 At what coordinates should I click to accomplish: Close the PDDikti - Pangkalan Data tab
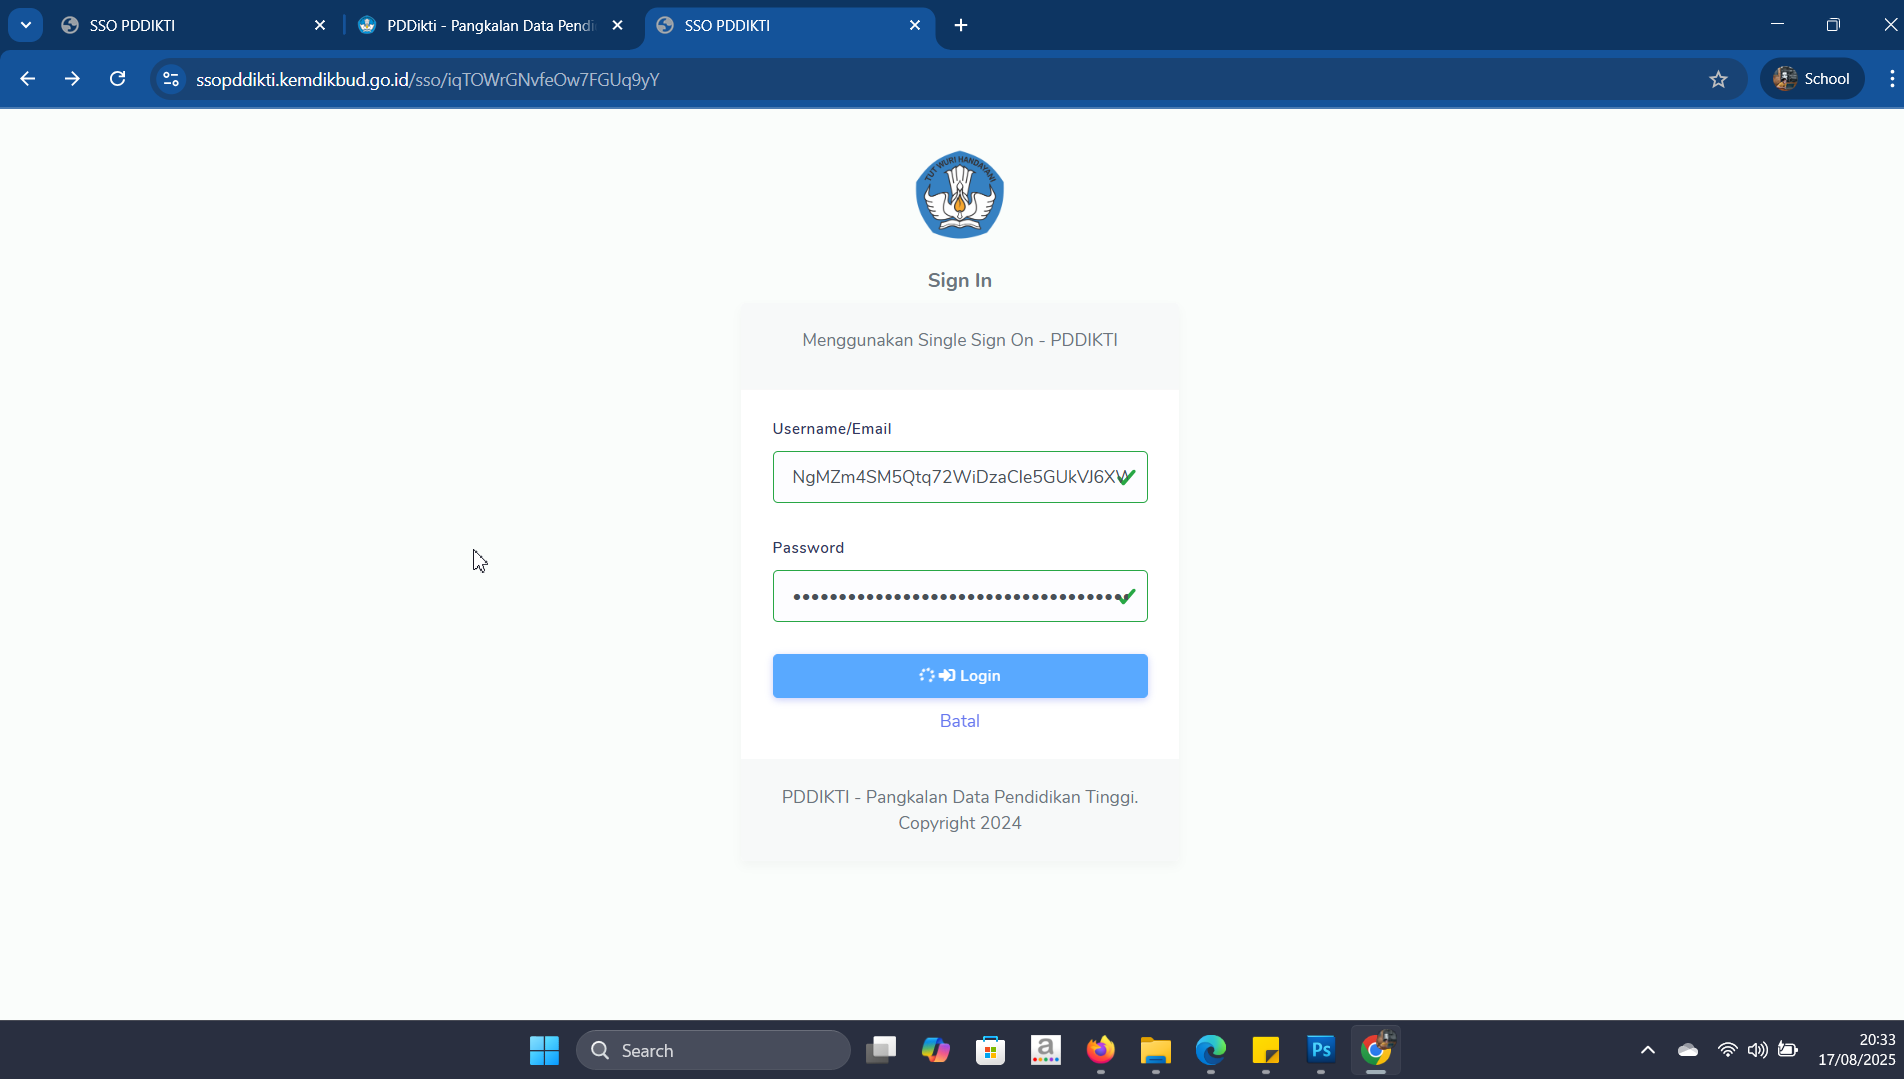618,25
